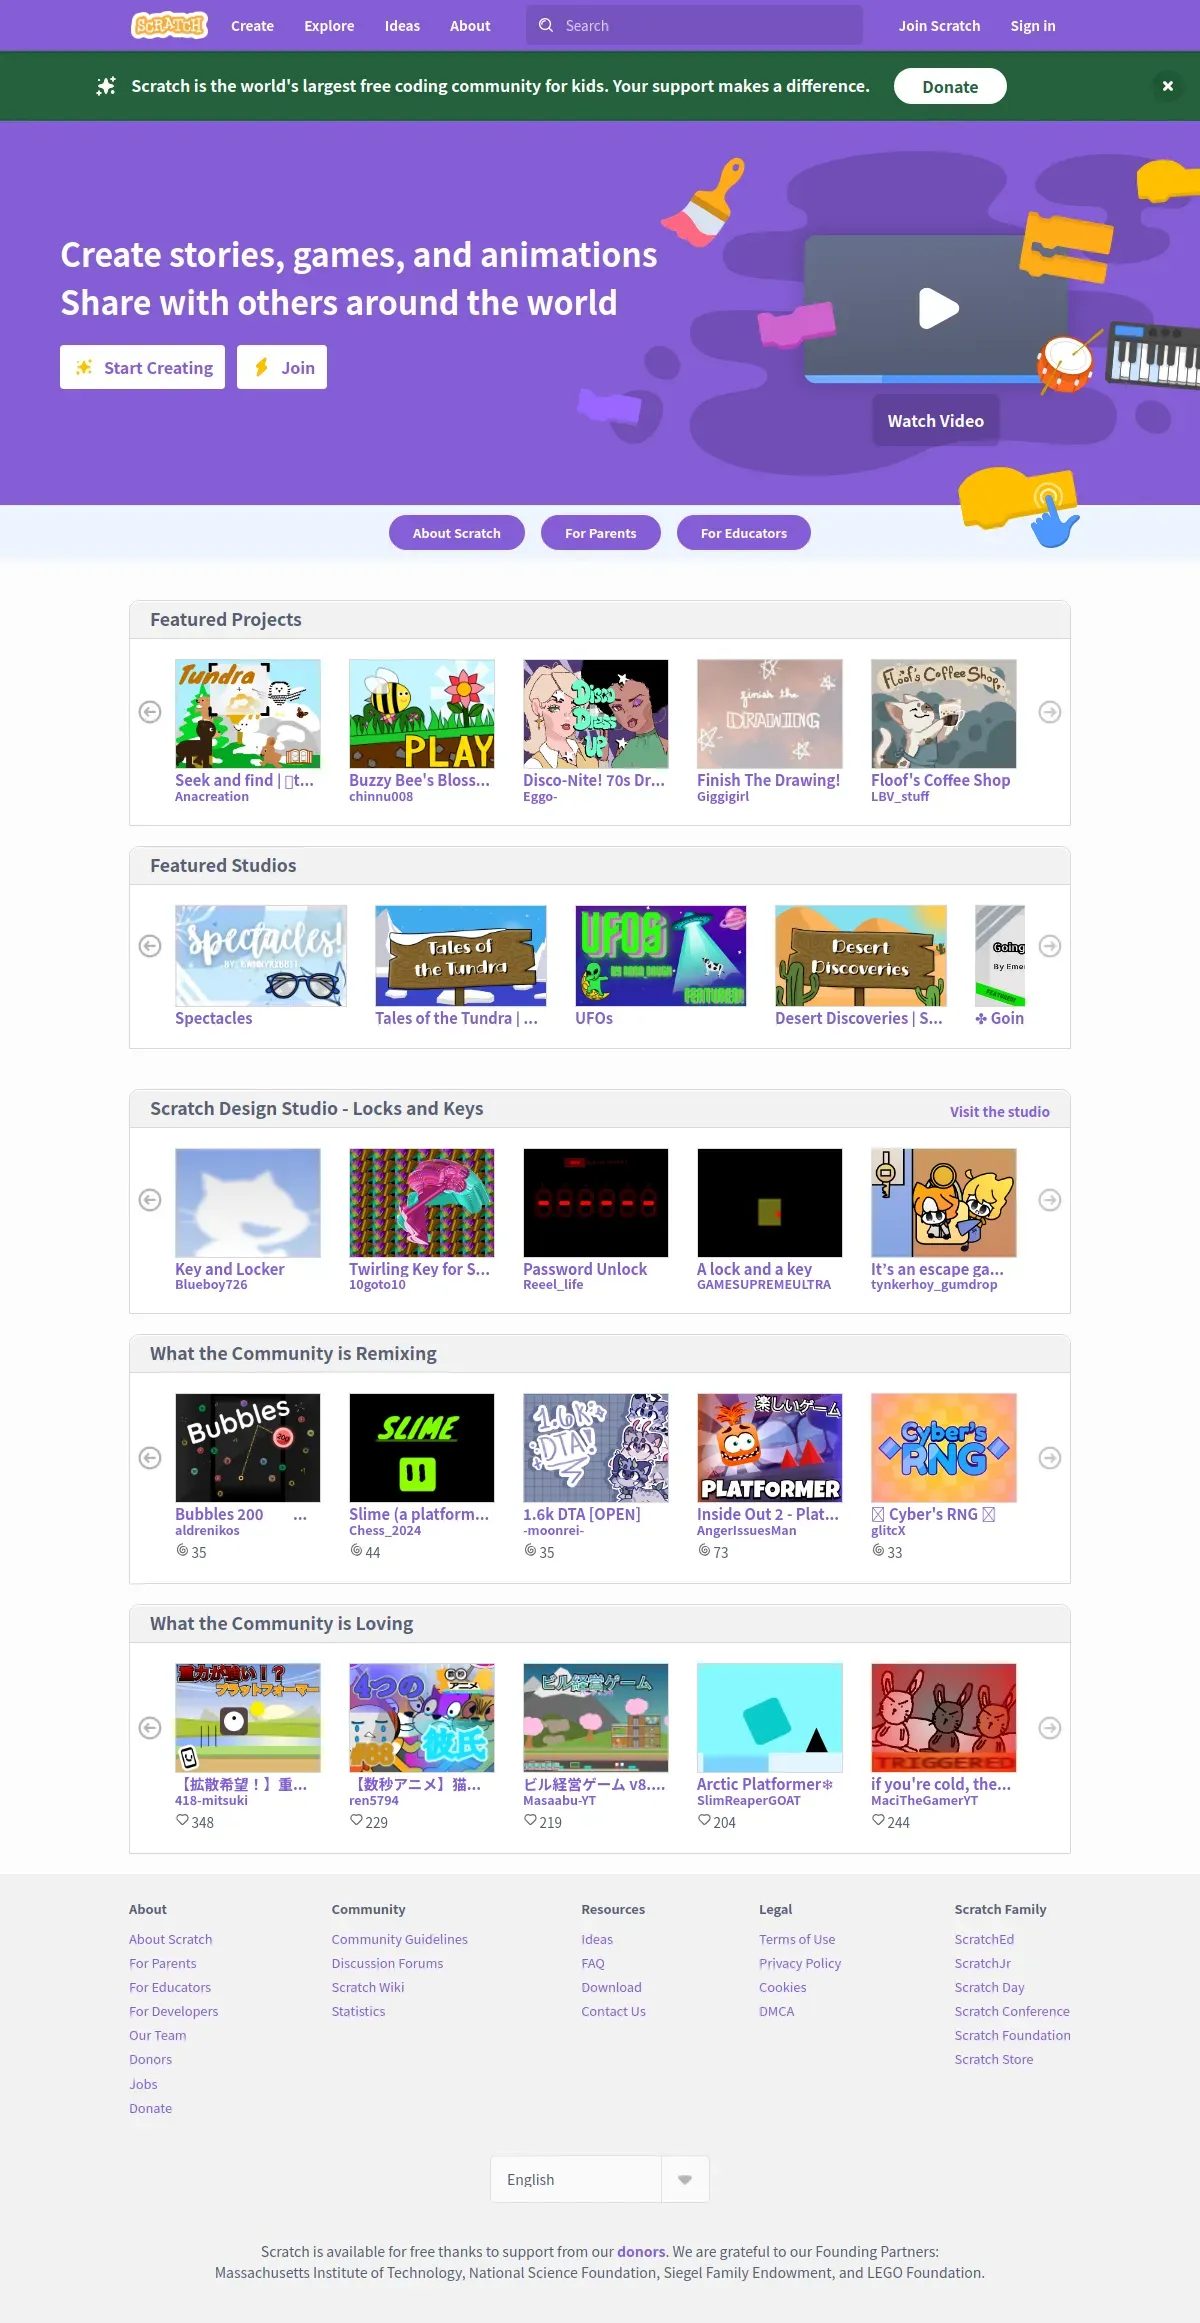Click the search magnifier icon
The image size is (1200, 2323).
[546, 25]
